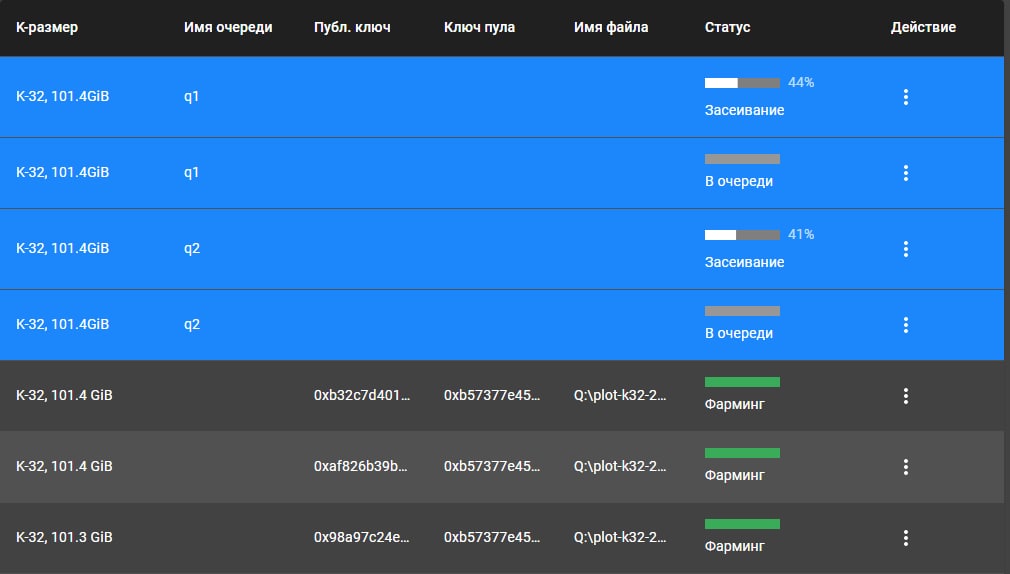Click size cell of q2 plot seeding at 41%
This screenshot has width=1010, height=574.
click(x=62, y=249)
